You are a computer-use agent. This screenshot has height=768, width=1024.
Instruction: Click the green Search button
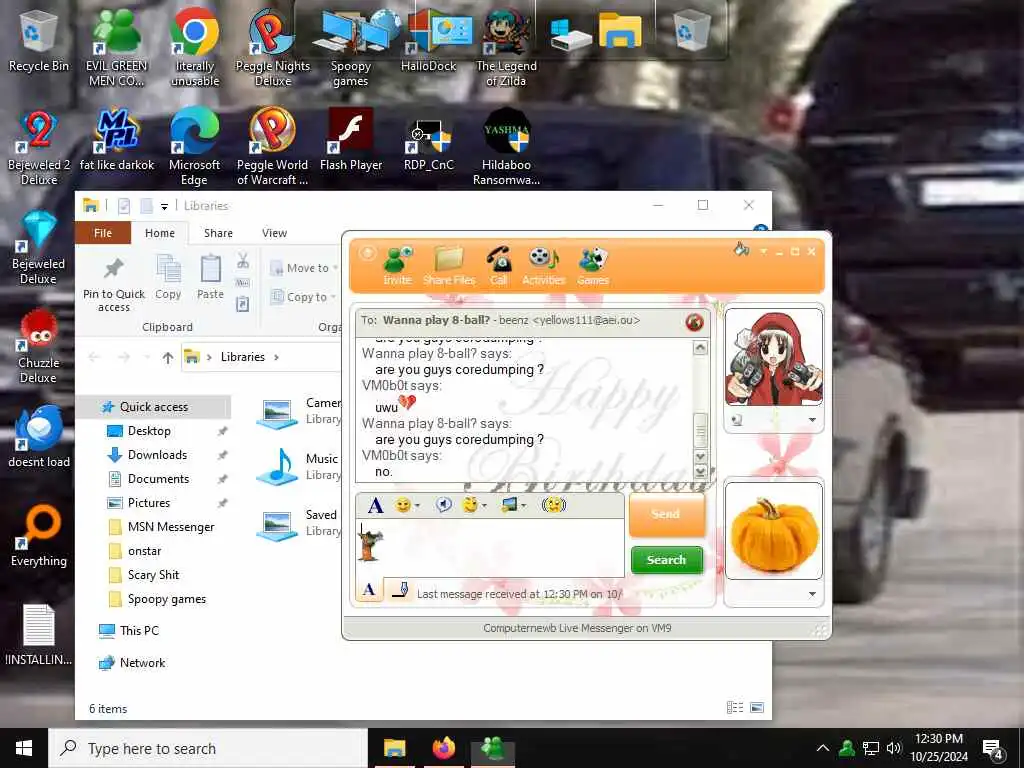pyautogui.click(x=666, y=560)
